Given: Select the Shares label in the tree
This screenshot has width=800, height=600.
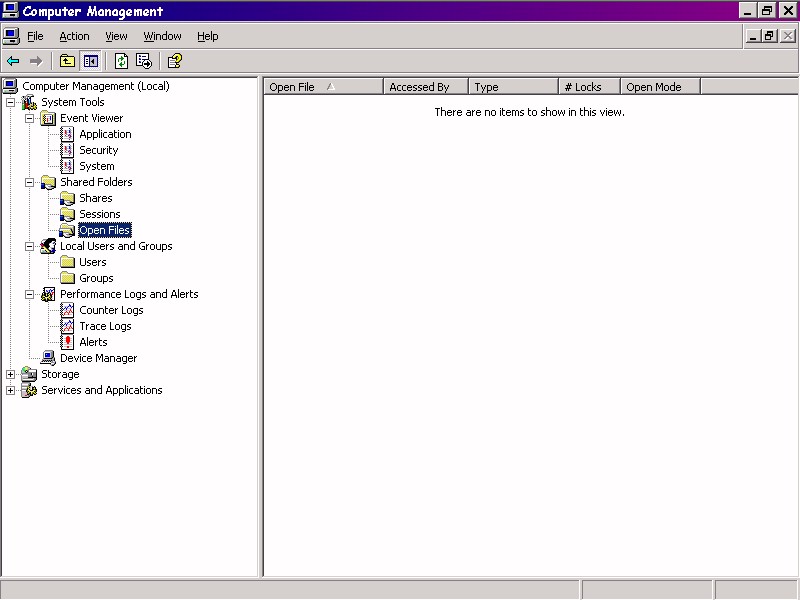Looking at the screenshot, I should point(96,198).
